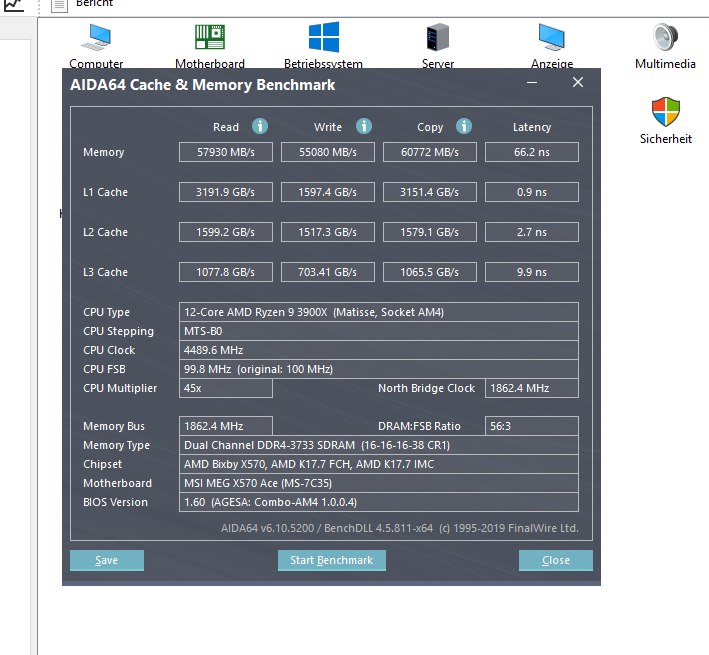Click L1 Cache Write value 1597.4 GB/s
This screenshot has height=655, width=709.
(328, 192)
